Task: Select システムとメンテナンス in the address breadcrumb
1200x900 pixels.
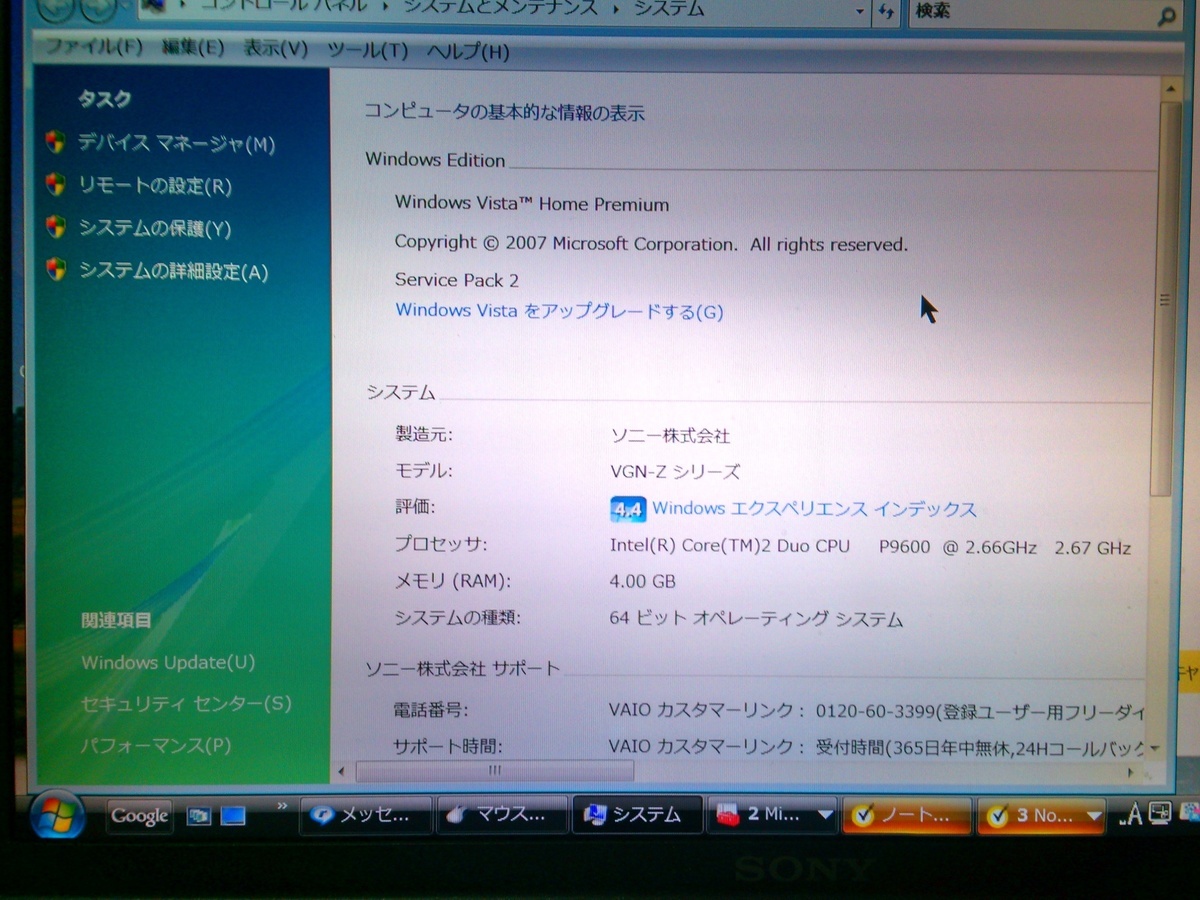Action: click(x=501, y=9)
